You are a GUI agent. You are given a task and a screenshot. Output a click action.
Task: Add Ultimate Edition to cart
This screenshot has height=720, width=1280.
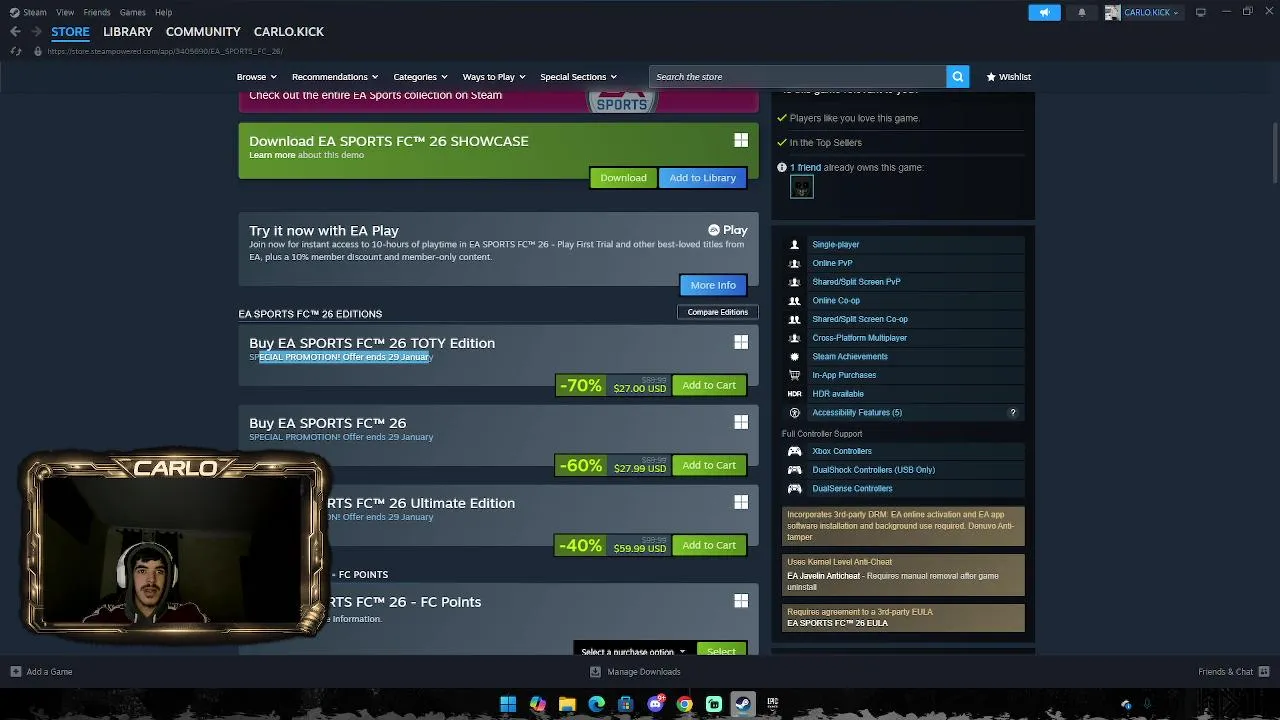(x=709, y=545)
